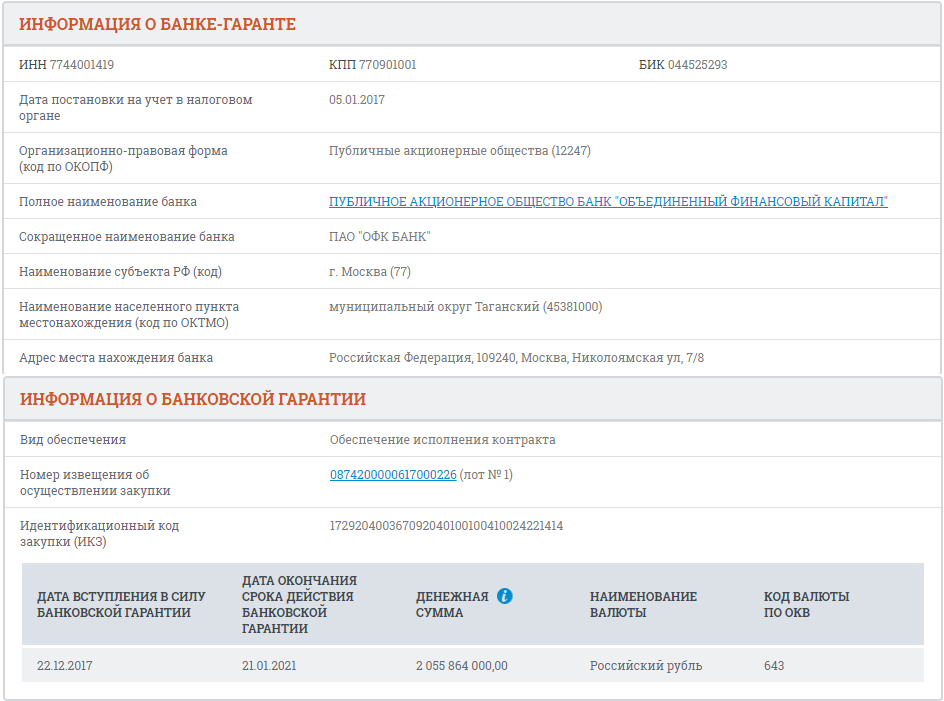944x701 pixels.
Task: Click the info icon beside ДЕНЕЖНАЯ СУММА
Action: (505, 596)
